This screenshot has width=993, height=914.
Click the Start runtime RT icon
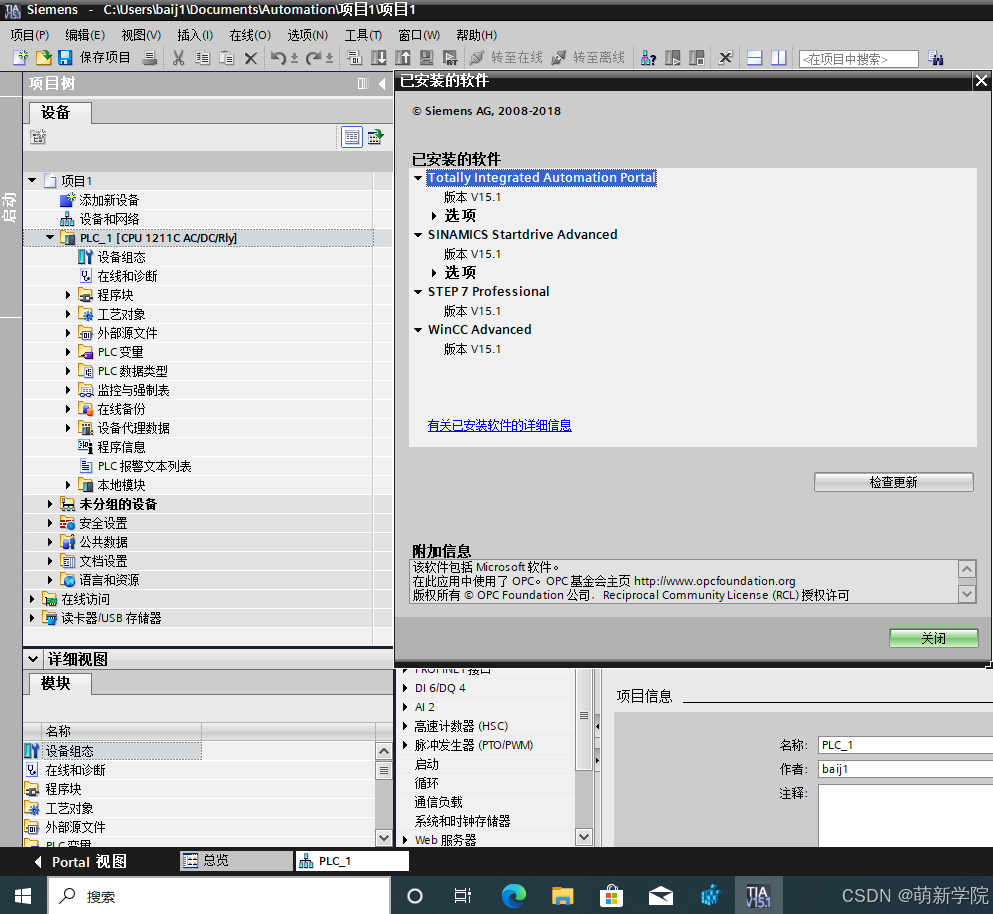pos(450,58)
